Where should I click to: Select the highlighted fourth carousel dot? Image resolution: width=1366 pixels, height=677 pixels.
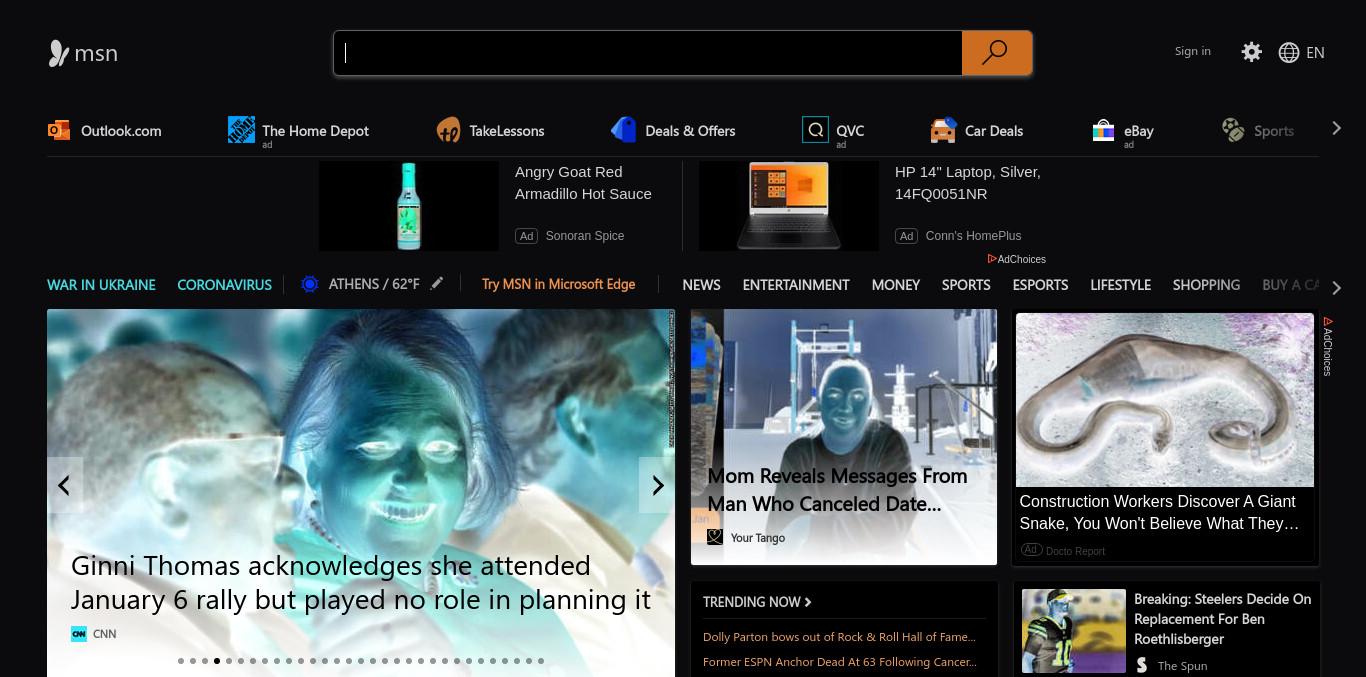217,661
